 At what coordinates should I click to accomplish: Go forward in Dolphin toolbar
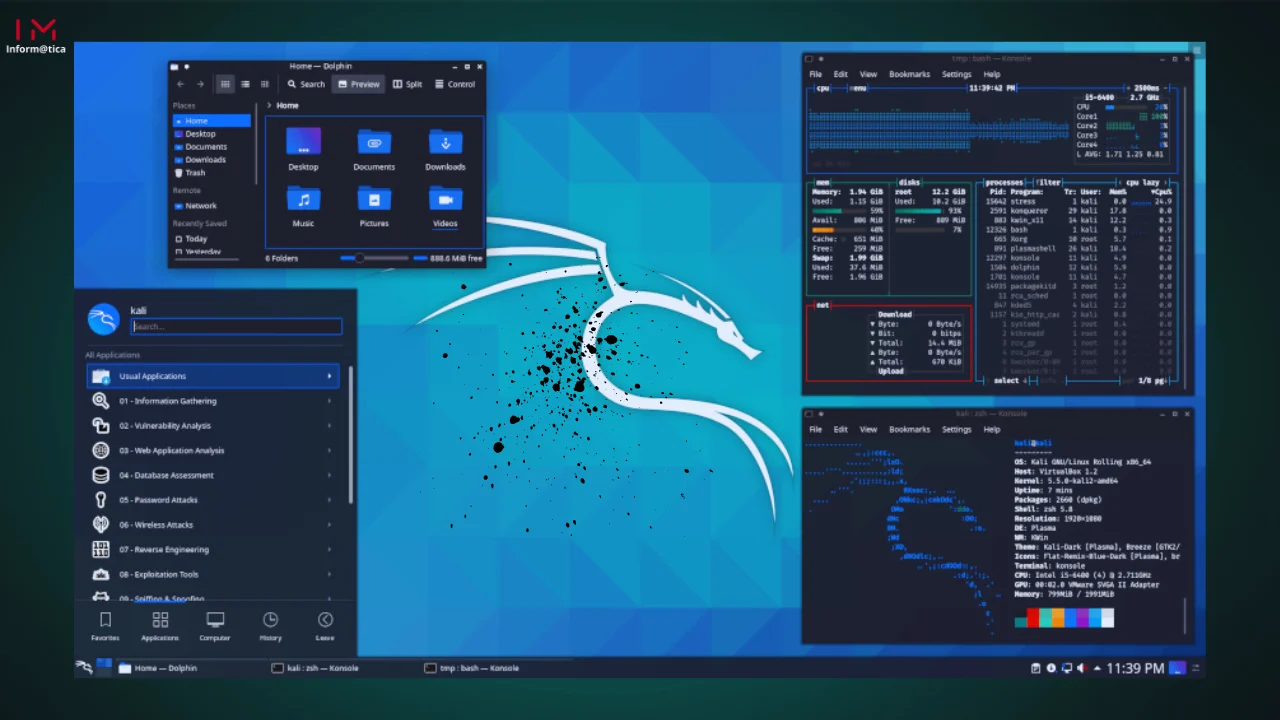pos(200,84)
